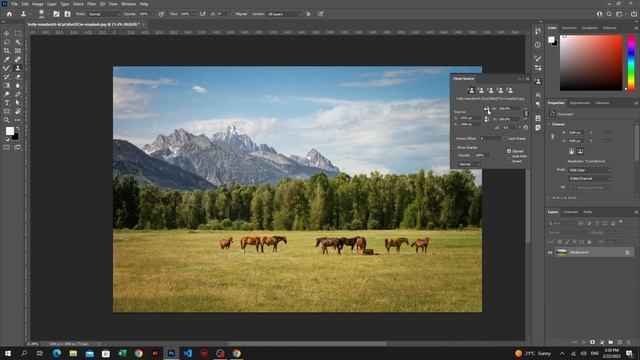The width and height of the screenshot is (640, 360).
Task: Select the Pen tool
Action: click(18, 94)
